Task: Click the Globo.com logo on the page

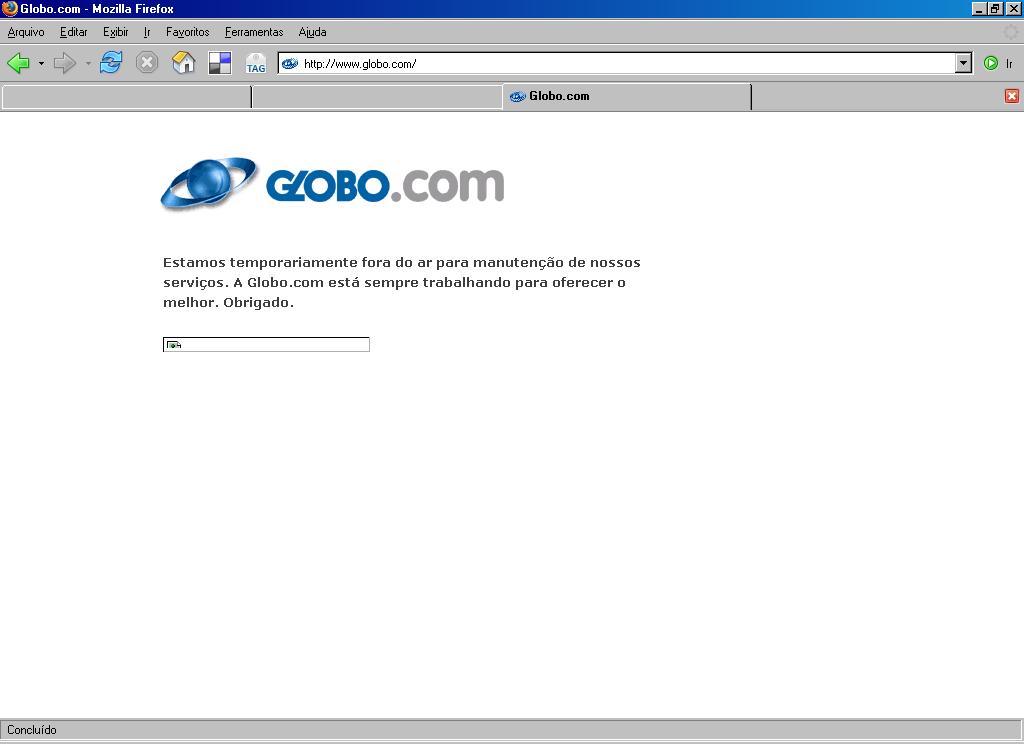Action: (332, 184)
